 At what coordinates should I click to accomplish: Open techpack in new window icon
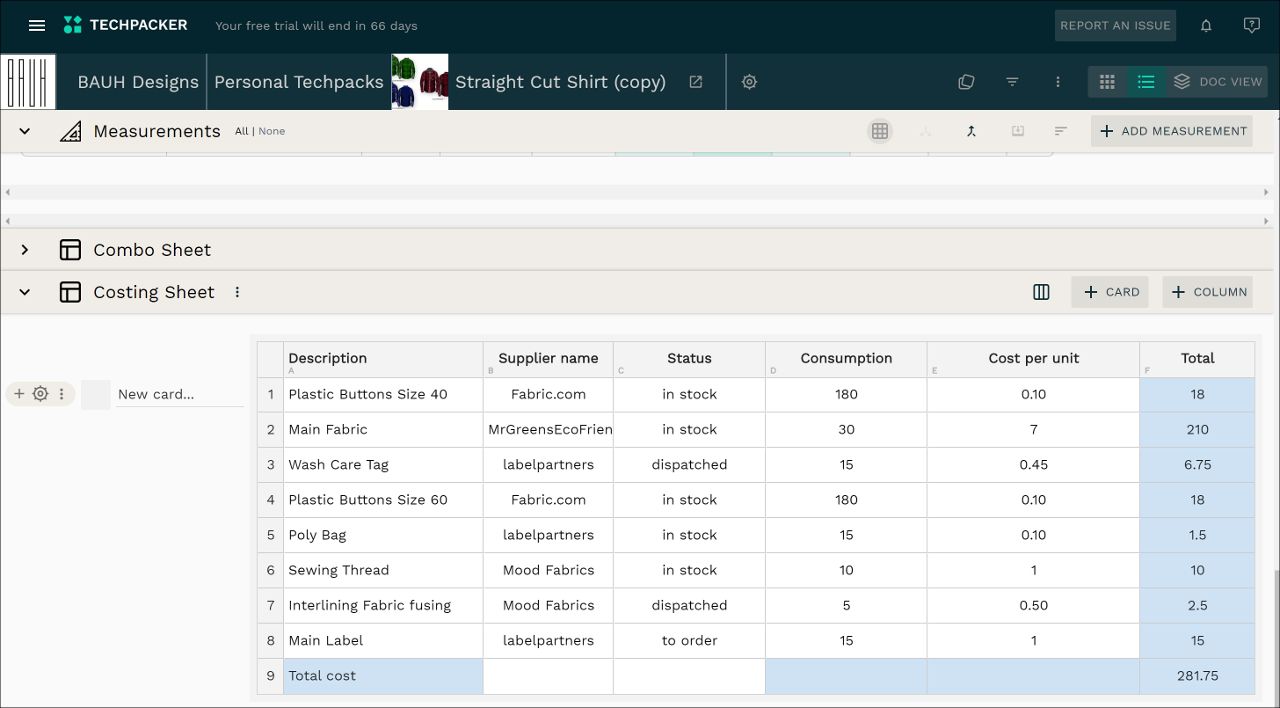tap(696, 82)
